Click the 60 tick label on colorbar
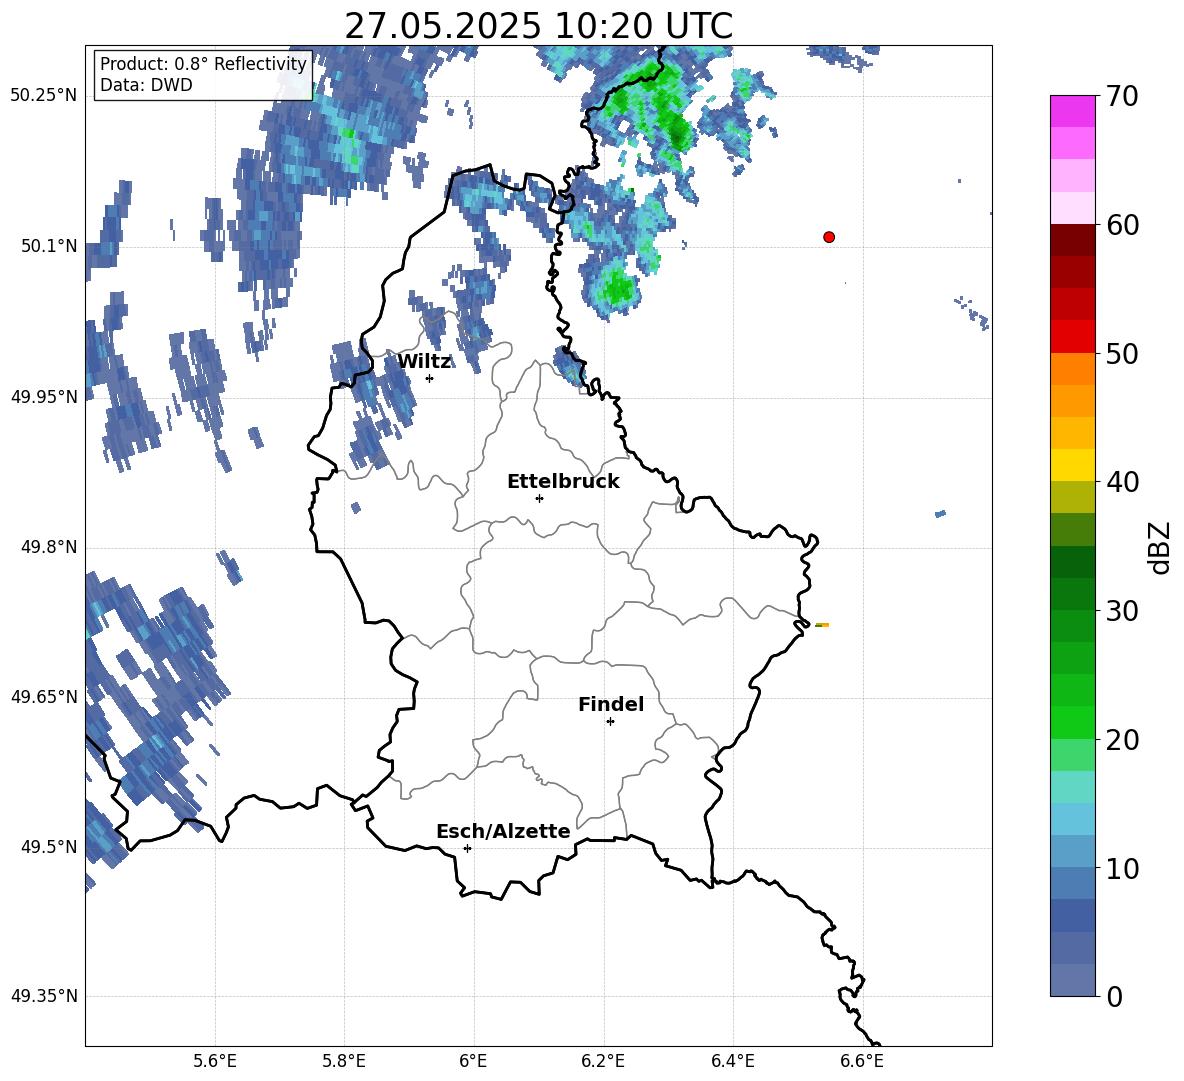This screenshot has height=1081, width=1184. click(x=1121, y=225)
